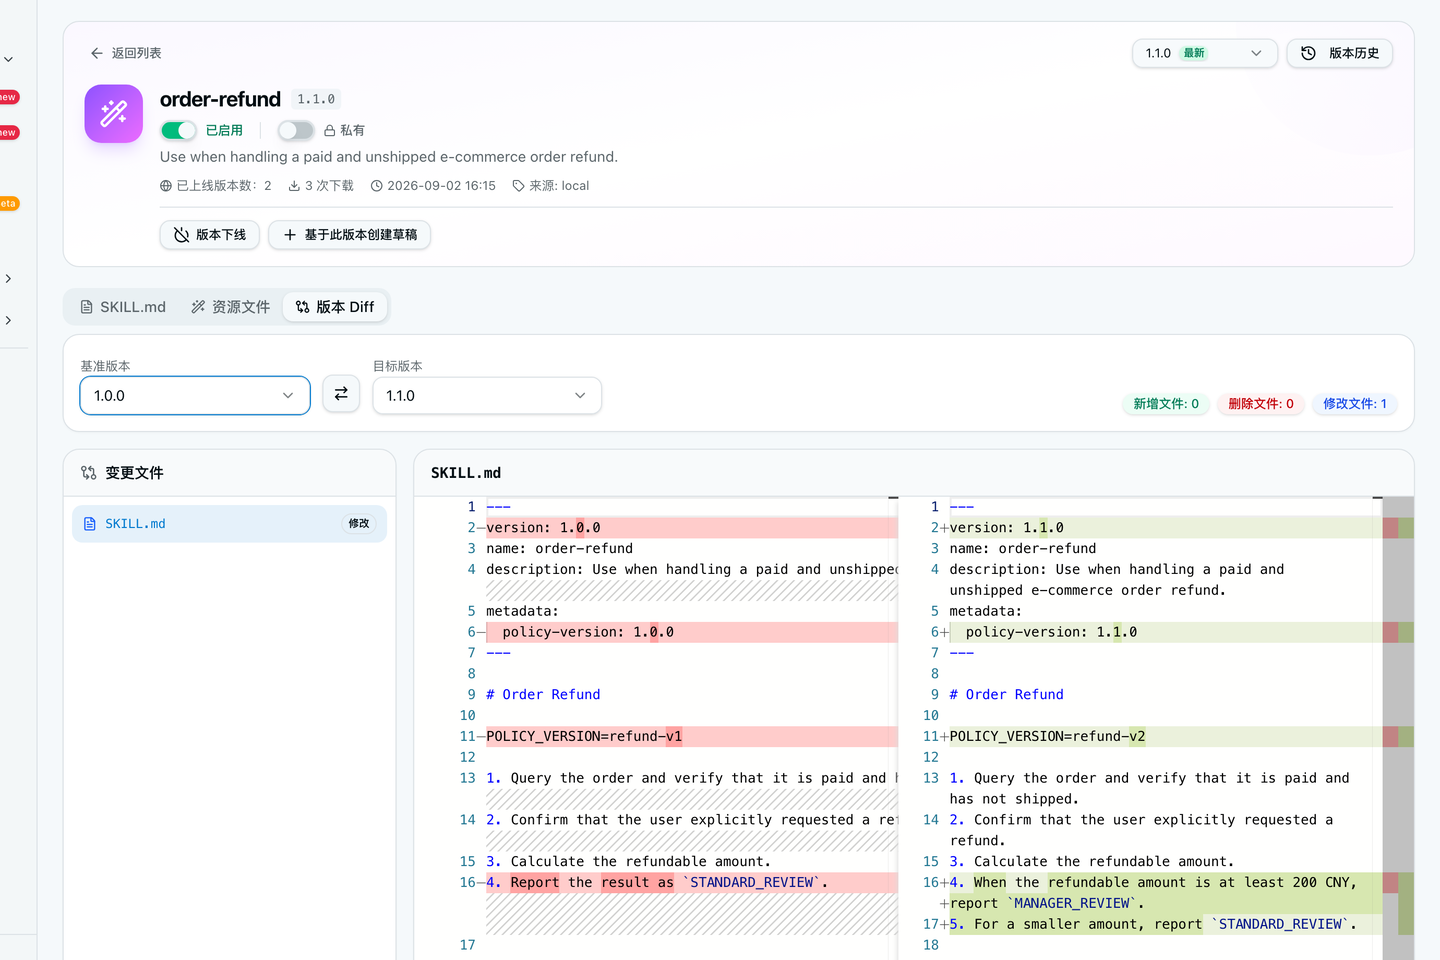
Task: Click the 变更文件 panel header icon
Action: click(89, 473)
